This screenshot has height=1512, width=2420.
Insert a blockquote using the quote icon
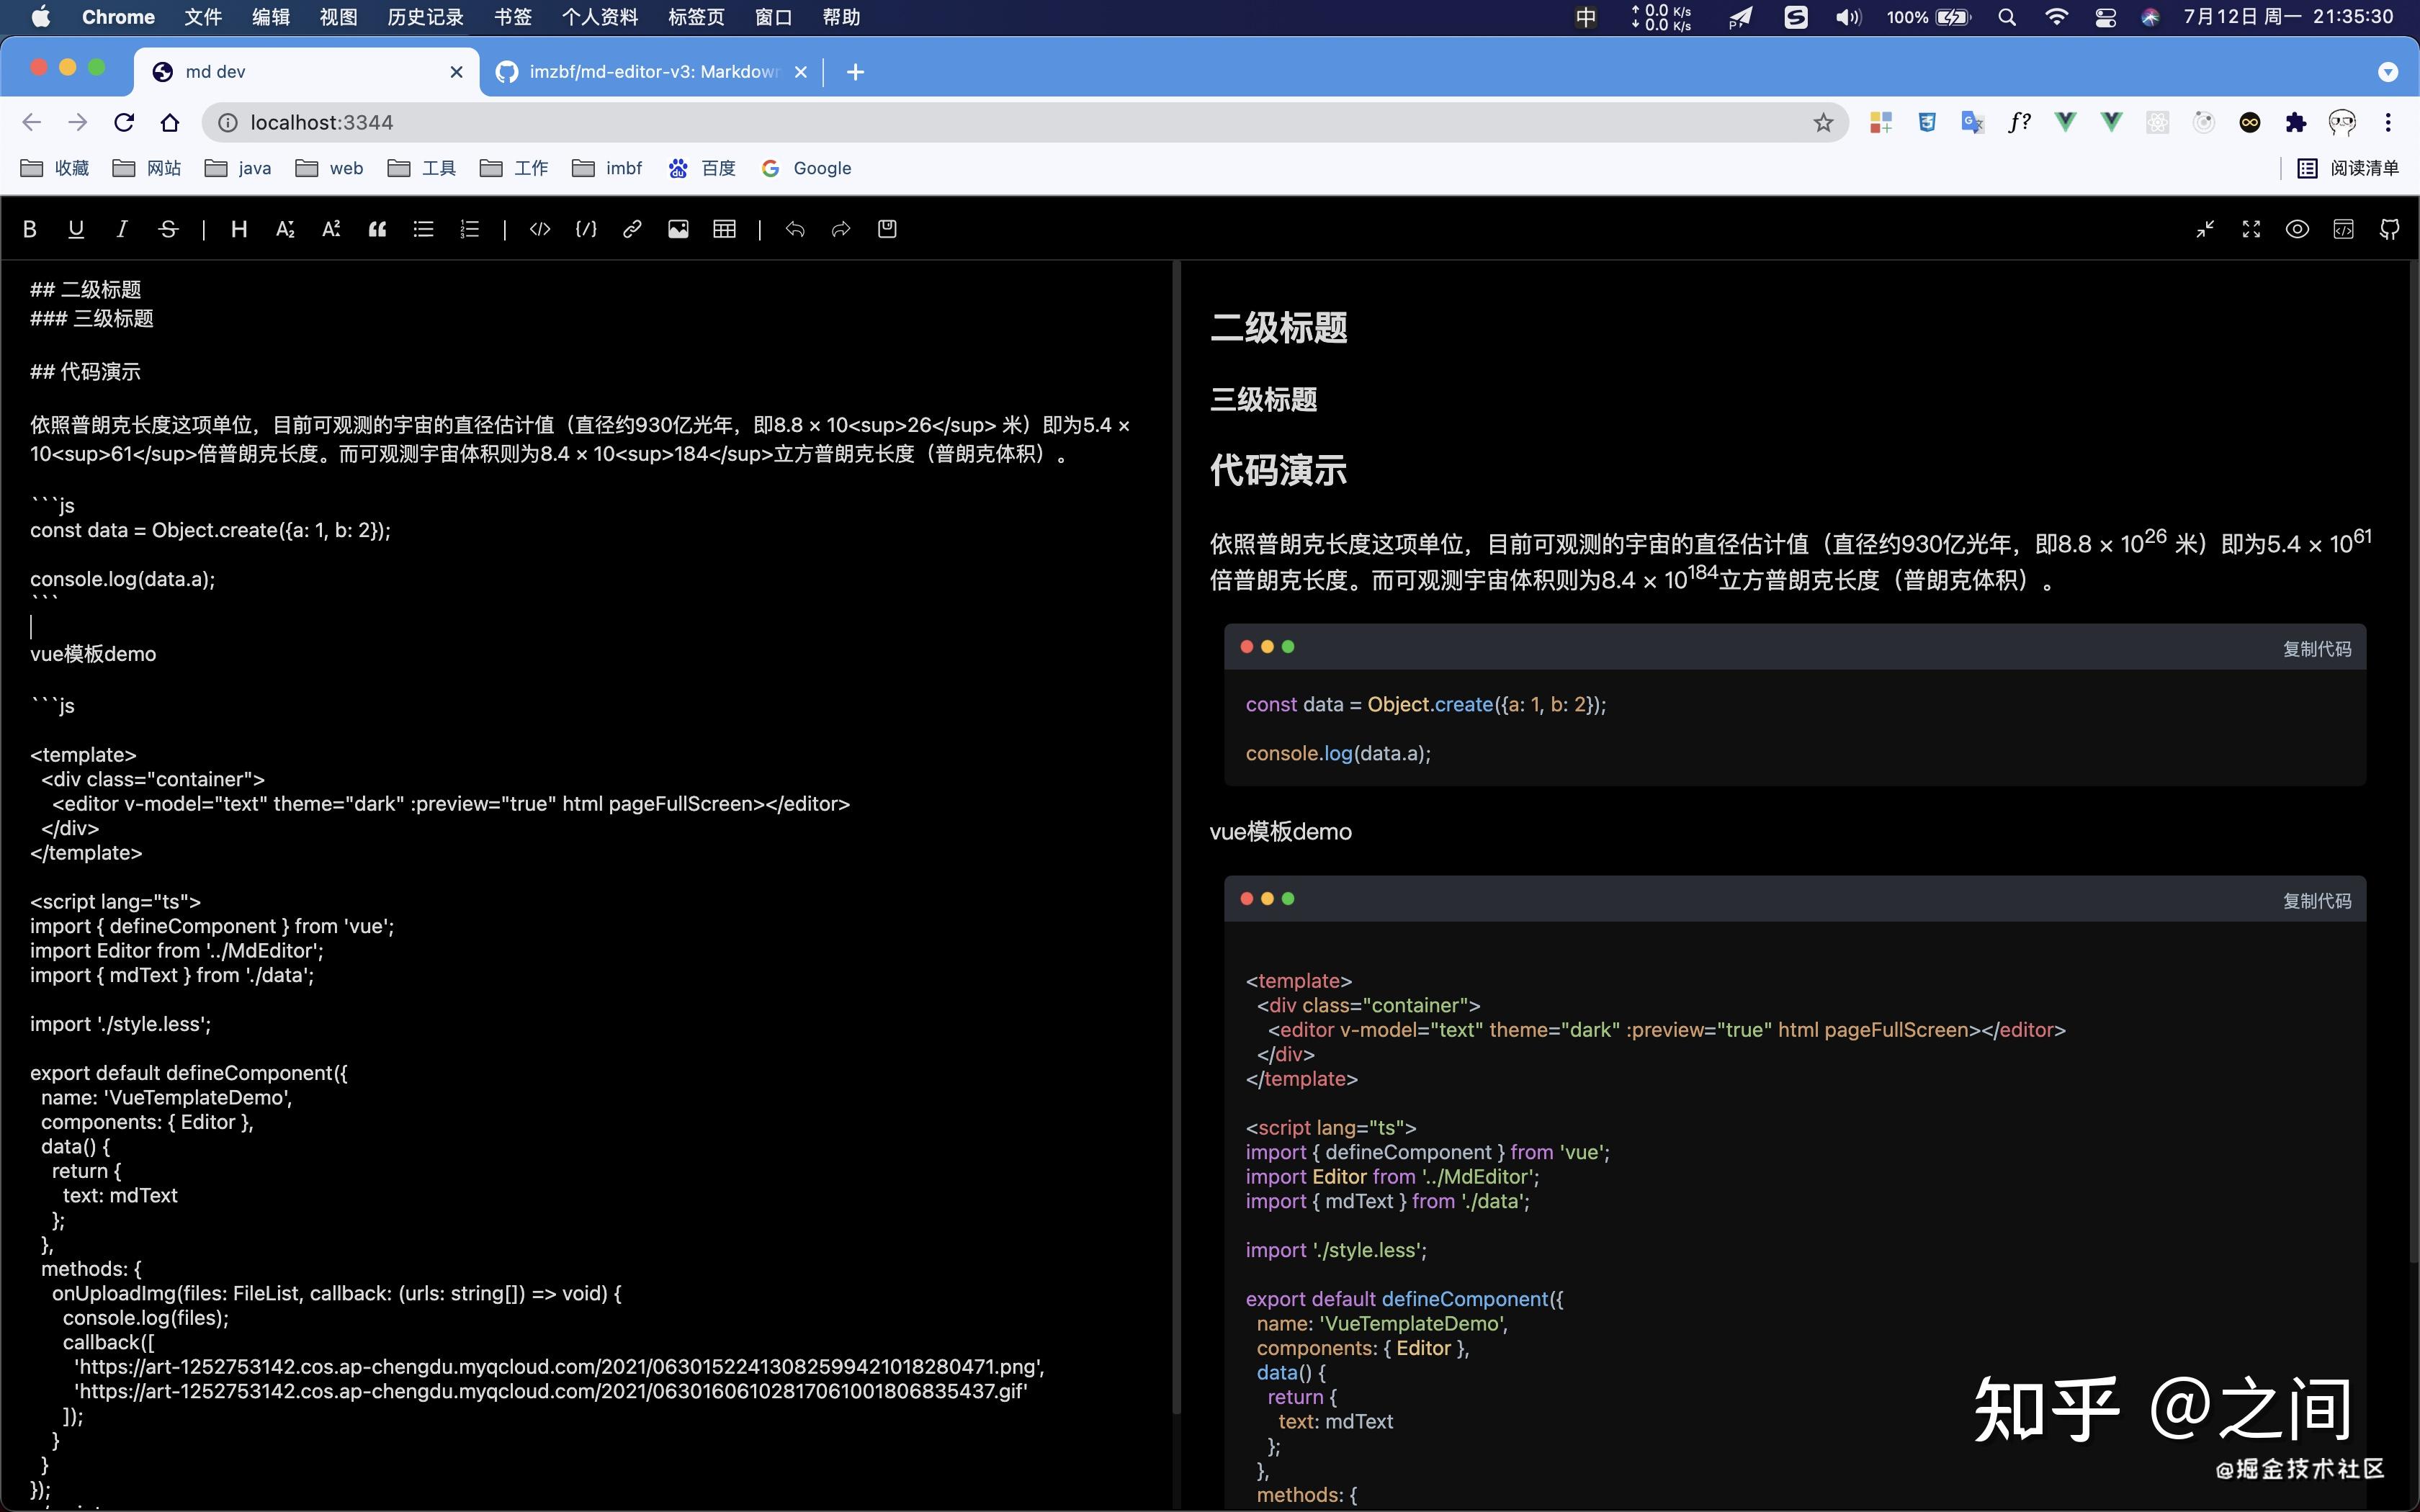click(378, 229)
